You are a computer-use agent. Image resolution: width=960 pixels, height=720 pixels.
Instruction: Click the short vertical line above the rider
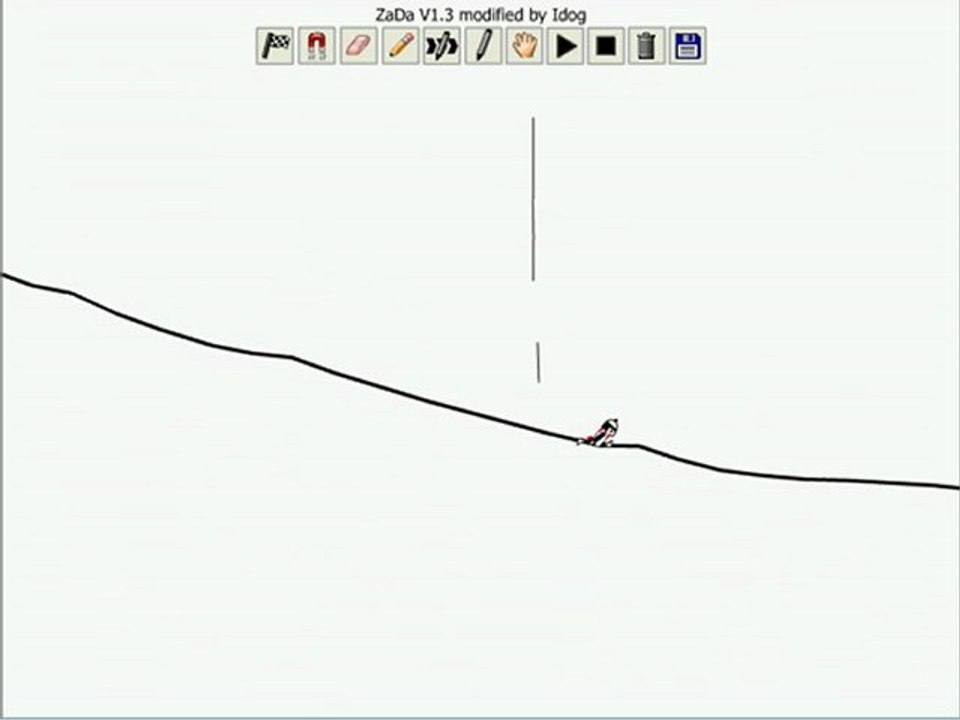pos(538,362)
